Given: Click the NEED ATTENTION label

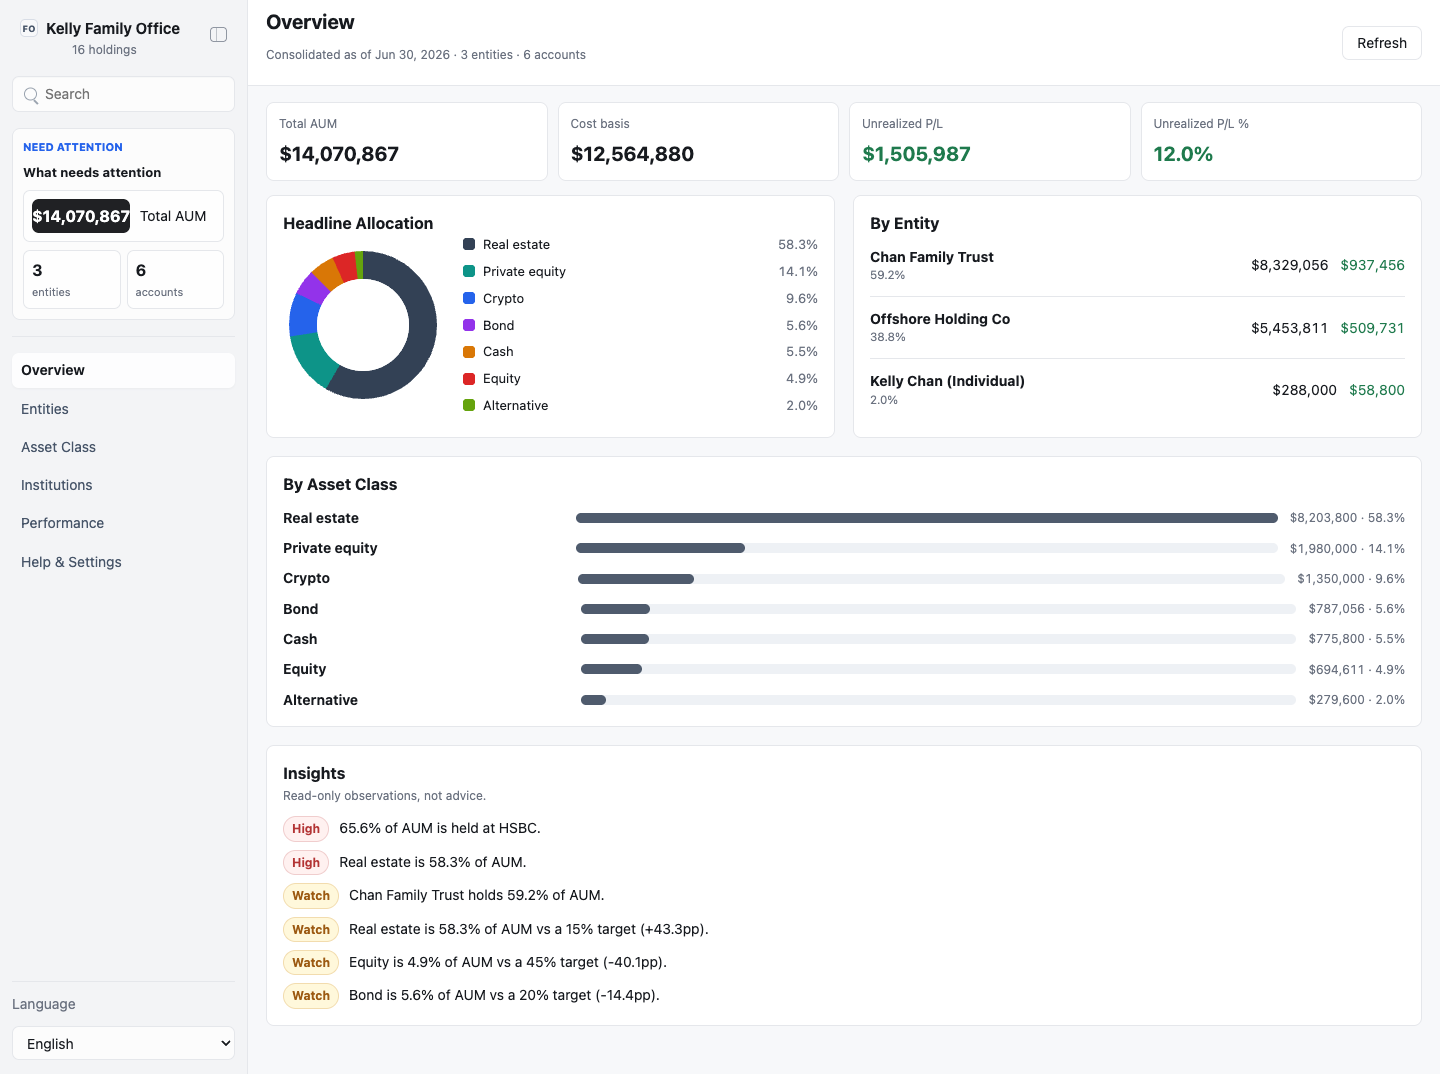Looking at the screenshot, I should coord(73,147).
